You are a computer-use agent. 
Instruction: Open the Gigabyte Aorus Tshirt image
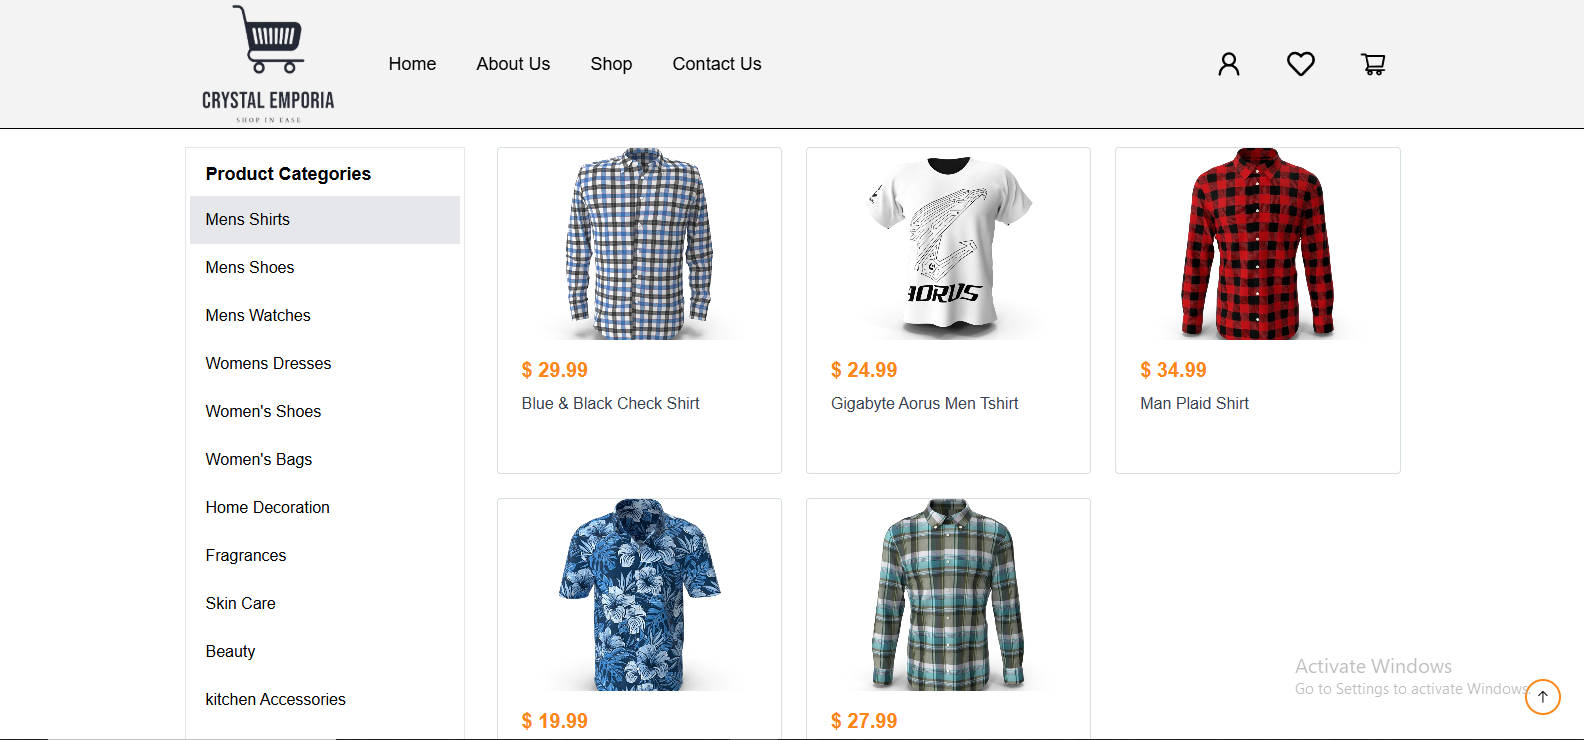point(948,244)
